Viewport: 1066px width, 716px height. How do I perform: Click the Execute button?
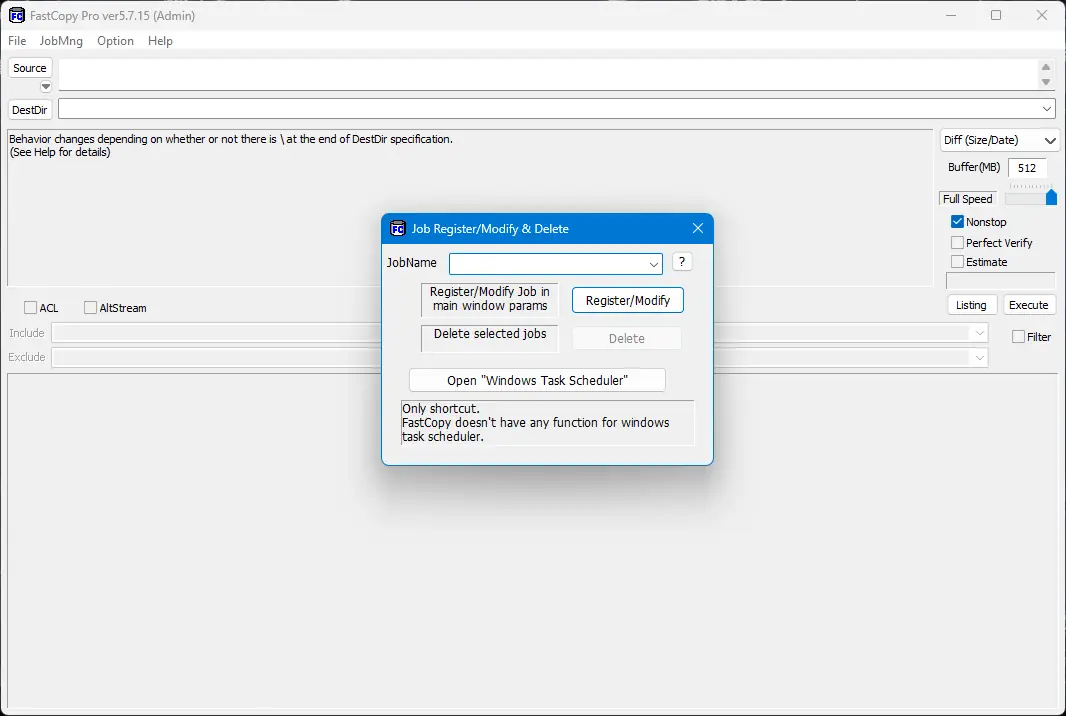(x=1029, y=305)
